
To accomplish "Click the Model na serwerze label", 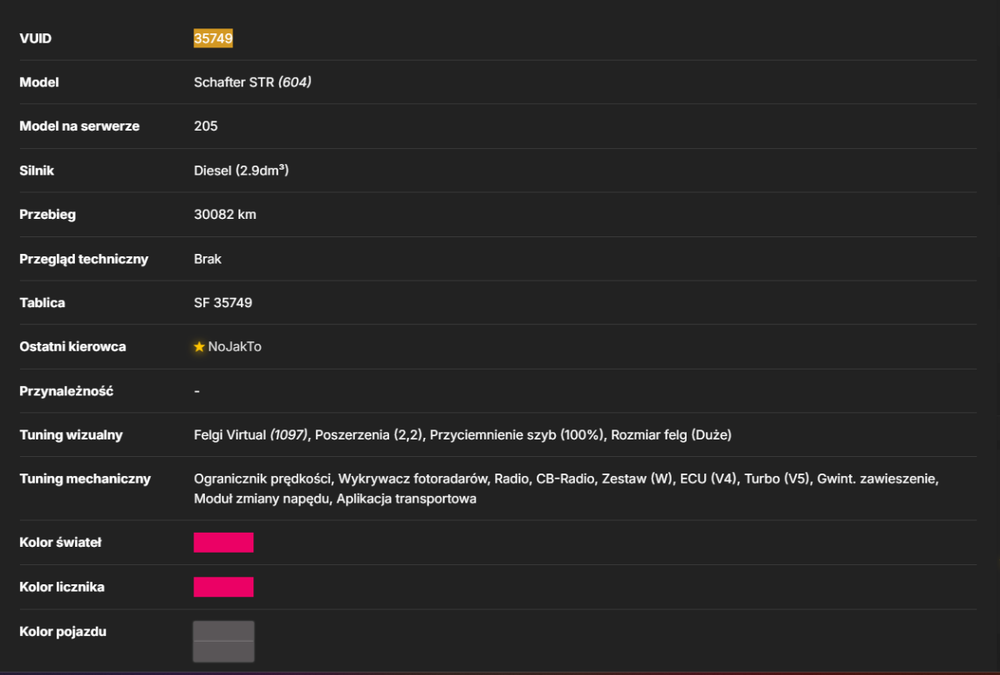I will pyautogui.click(x=79, y=126).
